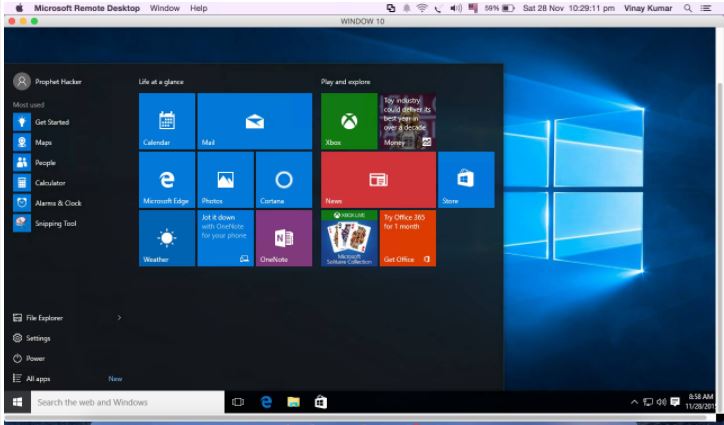Open the Photos tile
Viewport: 724px width, 425px height.
pyautogui.click(x=225, y=180)
